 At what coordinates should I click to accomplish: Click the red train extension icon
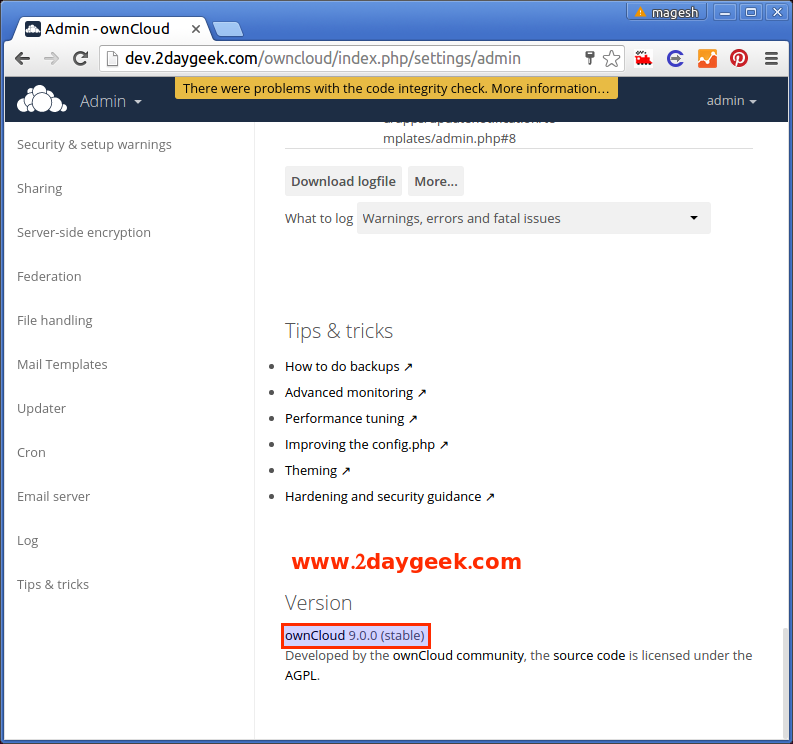[643, 59]
